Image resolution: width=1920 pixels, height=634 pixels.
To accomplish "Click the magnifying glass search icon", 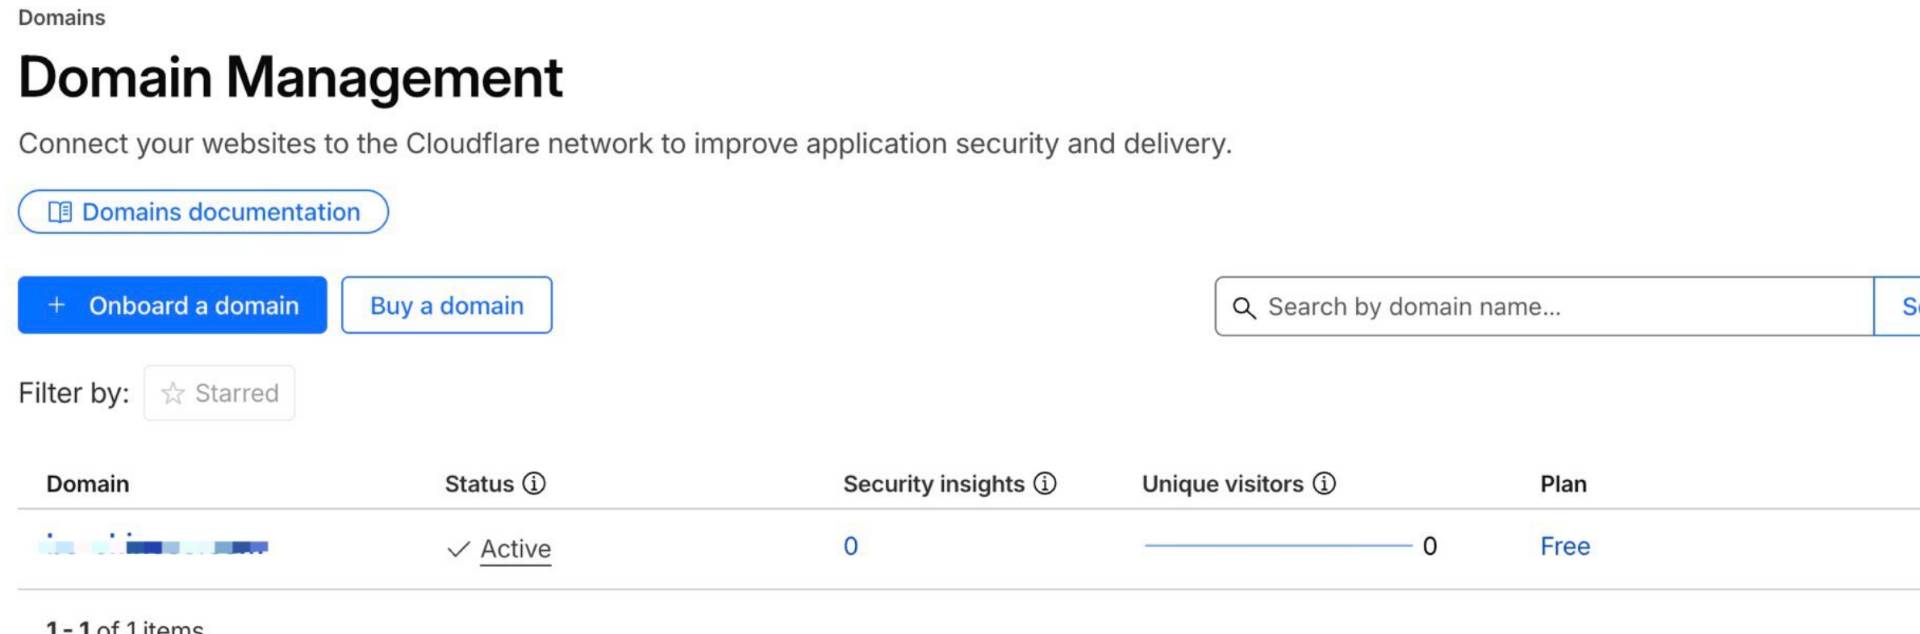I will click(x=1243, y=307).
